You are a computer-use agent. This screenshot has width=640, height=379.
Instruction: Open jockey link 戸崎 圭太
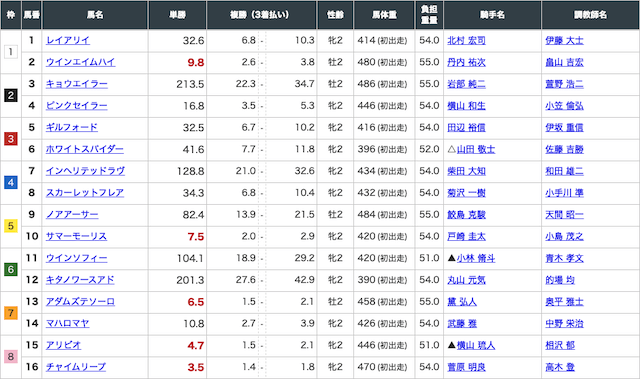467,237
